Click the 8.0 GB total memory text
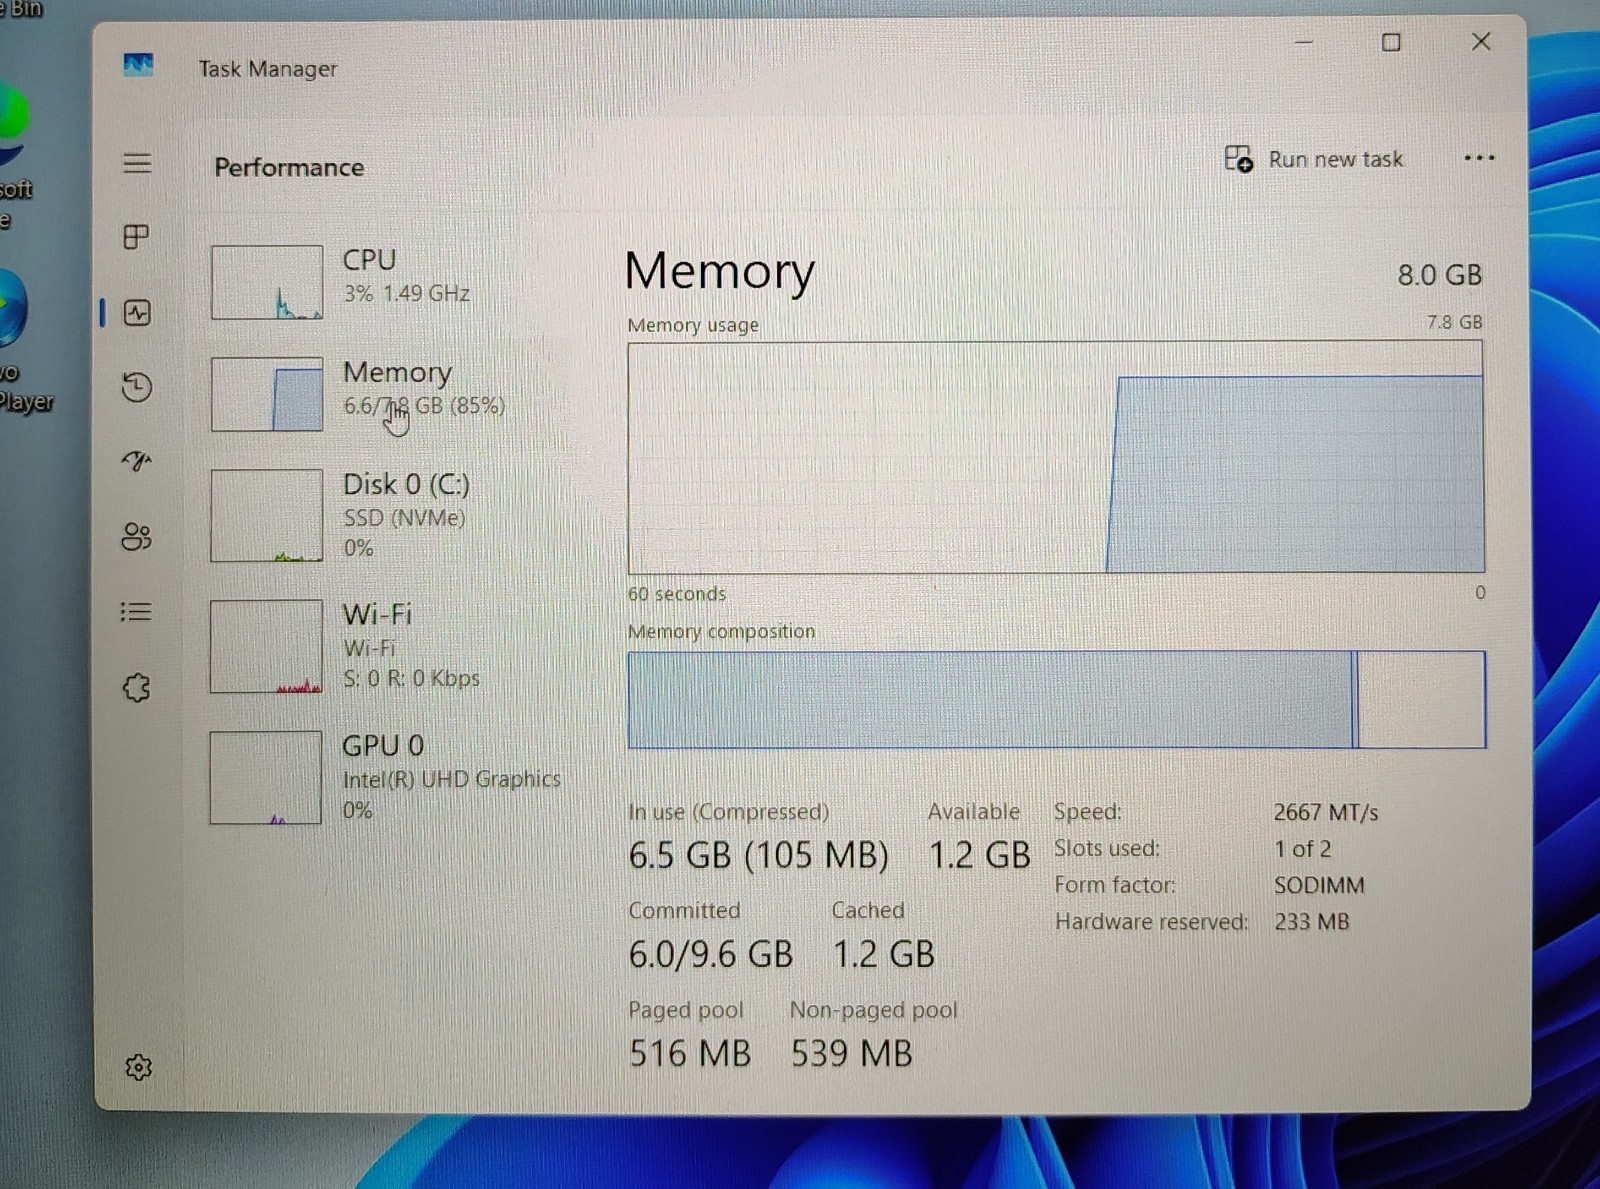The image size is (1600, 1189). point(1440,275)
